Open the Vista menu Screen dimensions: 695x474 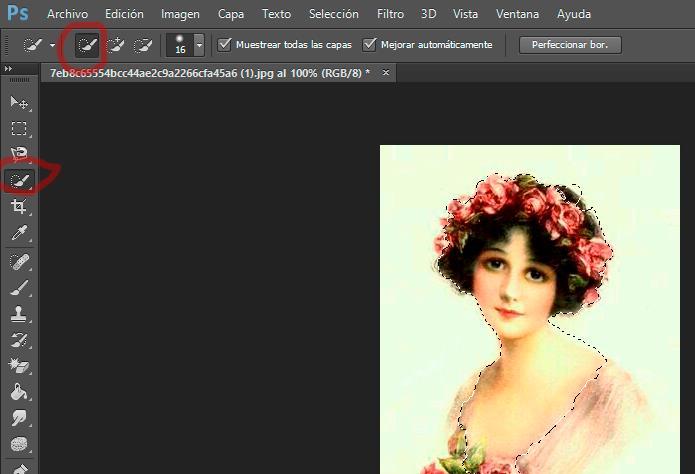pos(465,14)
